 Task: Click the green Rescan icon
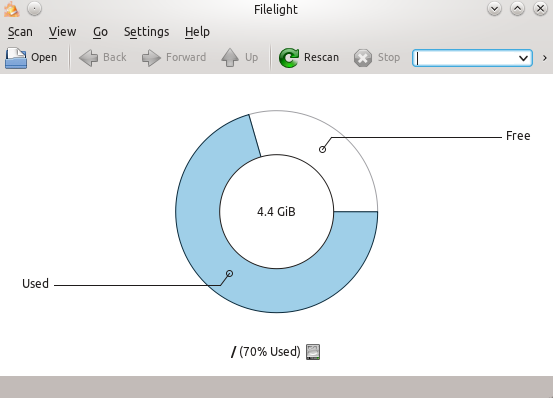(x=289, y=58)
